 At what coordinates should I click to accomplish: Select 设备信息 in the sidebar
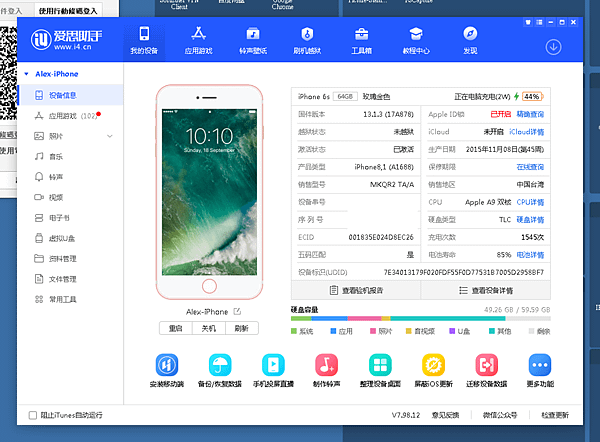[71, 95]
